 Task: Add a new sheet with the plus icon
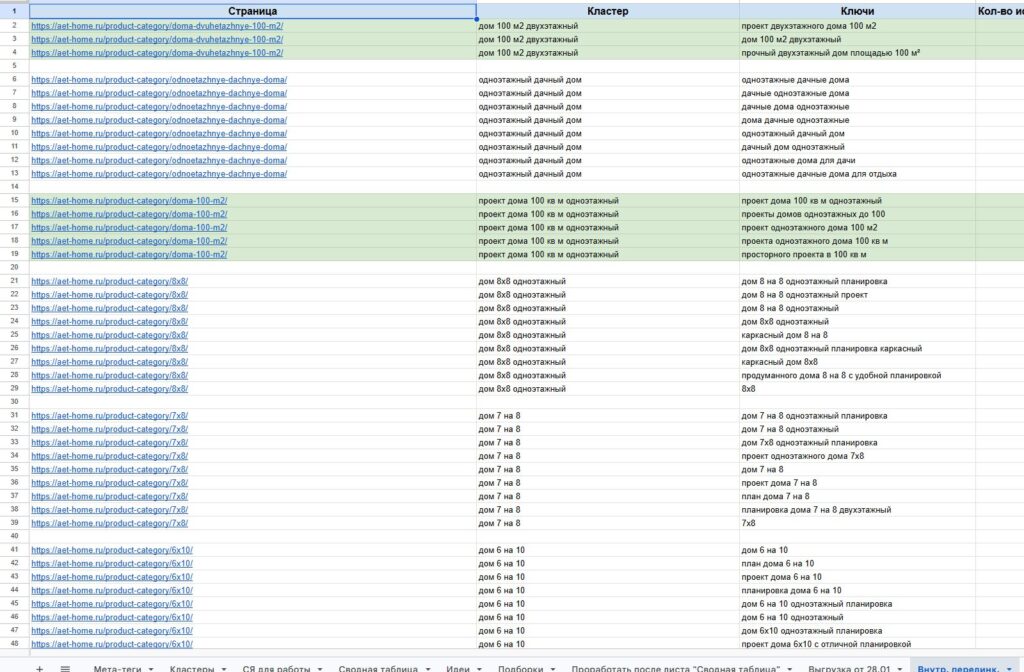coord(39,668)
